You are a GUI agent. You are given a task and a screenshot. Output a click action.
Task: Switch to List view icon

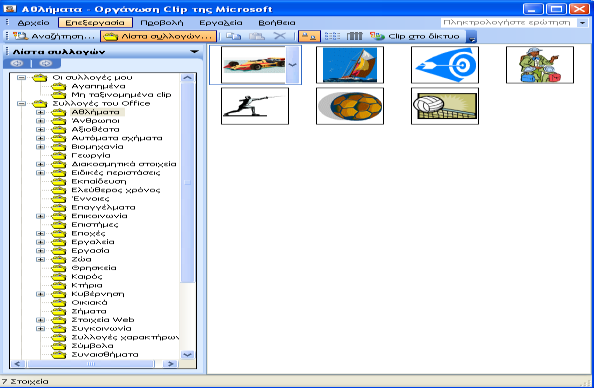click(332, 36)
